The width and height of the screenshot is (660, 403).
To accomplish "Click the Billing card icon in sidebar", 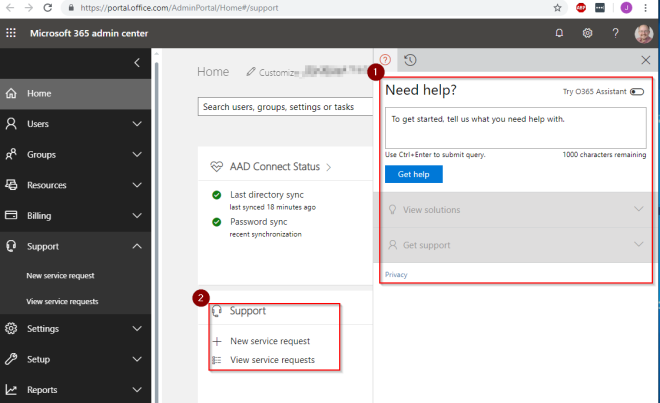I will coord(11,215).
